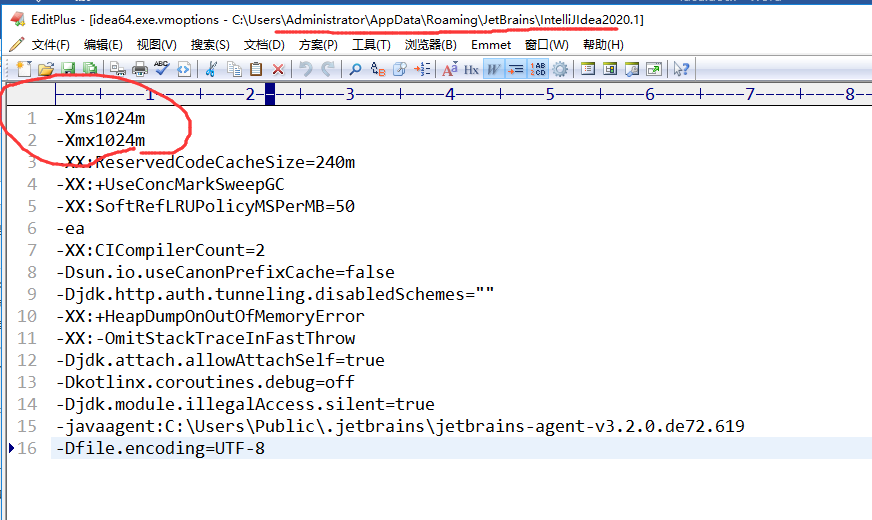Toggle Word Wrap W button
The height and width of the screenshot is (520, 872).
point(493,69)
